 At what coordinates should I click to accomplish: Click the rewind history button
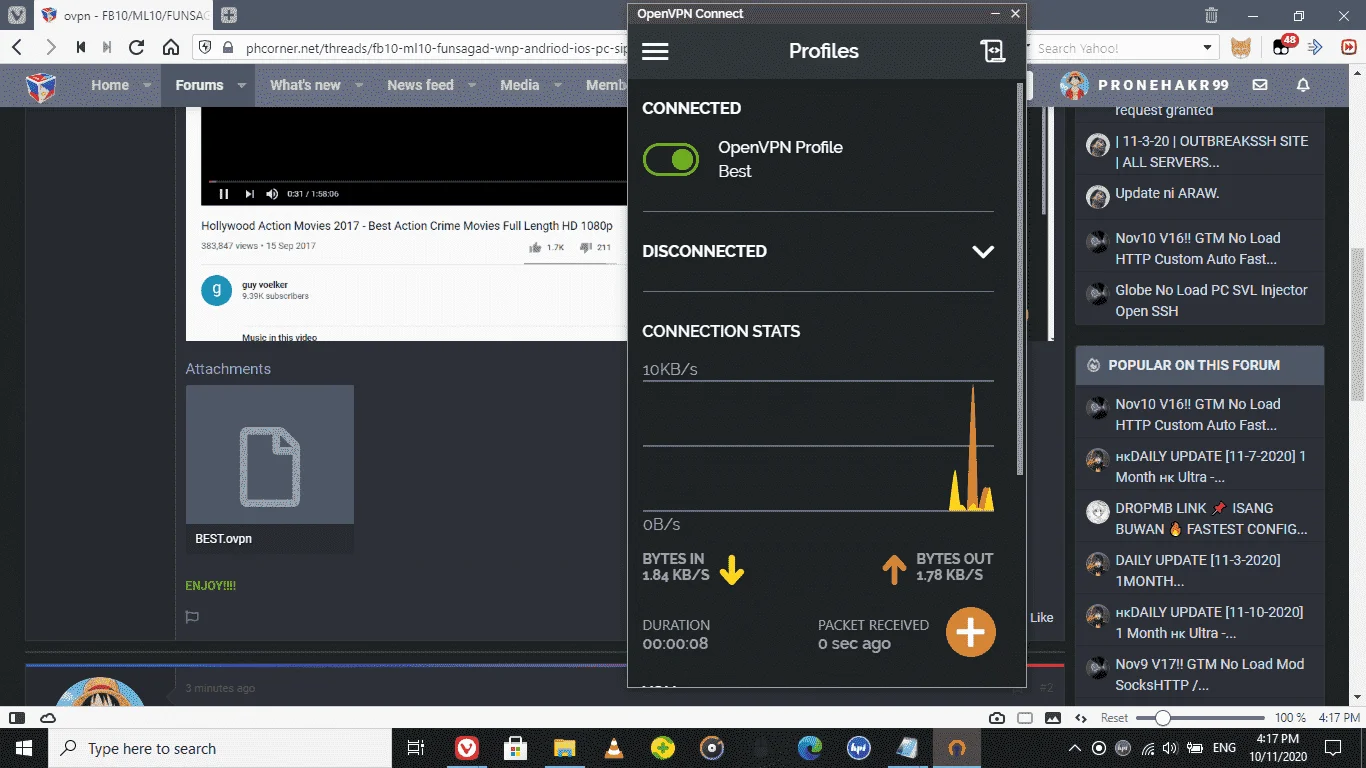[81, 47]
